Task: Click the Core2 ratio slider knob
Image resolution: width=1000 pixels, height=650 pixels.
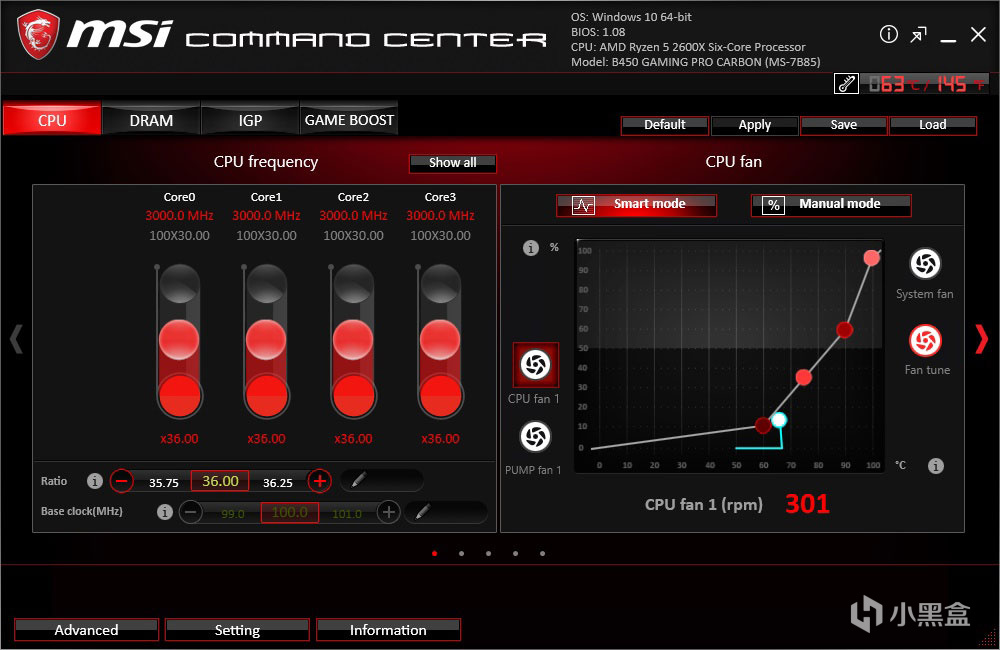Action: tap(353, 340)
